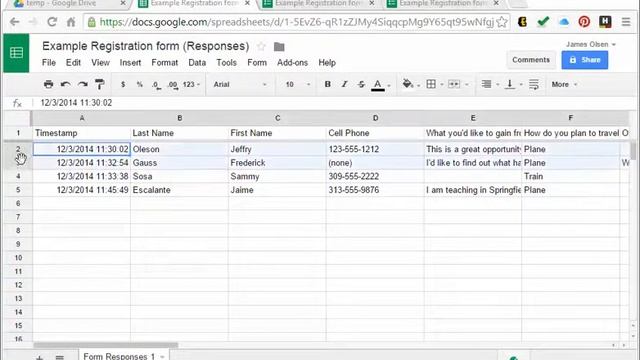Click the Redo arrow icon

click(x=82, y=84)
